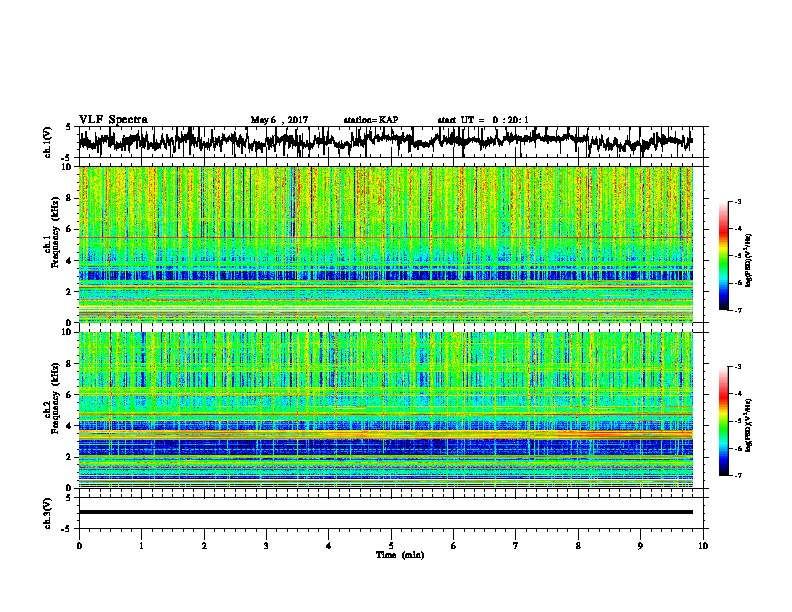The image size is (792, 612).
Task: Click the ch.1 voltage waveform trace
Action: (x=385, y=141)
